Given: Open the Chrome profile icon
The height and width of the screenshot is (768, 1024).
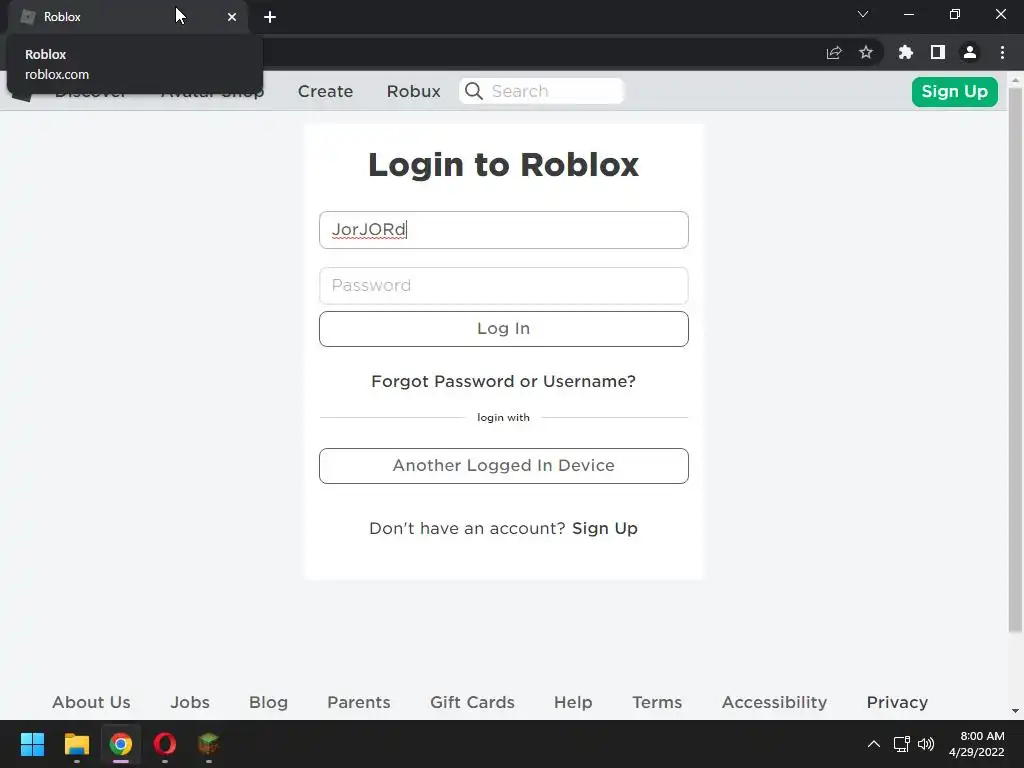Looking at the screenshot, I should [x=970, y=52].
